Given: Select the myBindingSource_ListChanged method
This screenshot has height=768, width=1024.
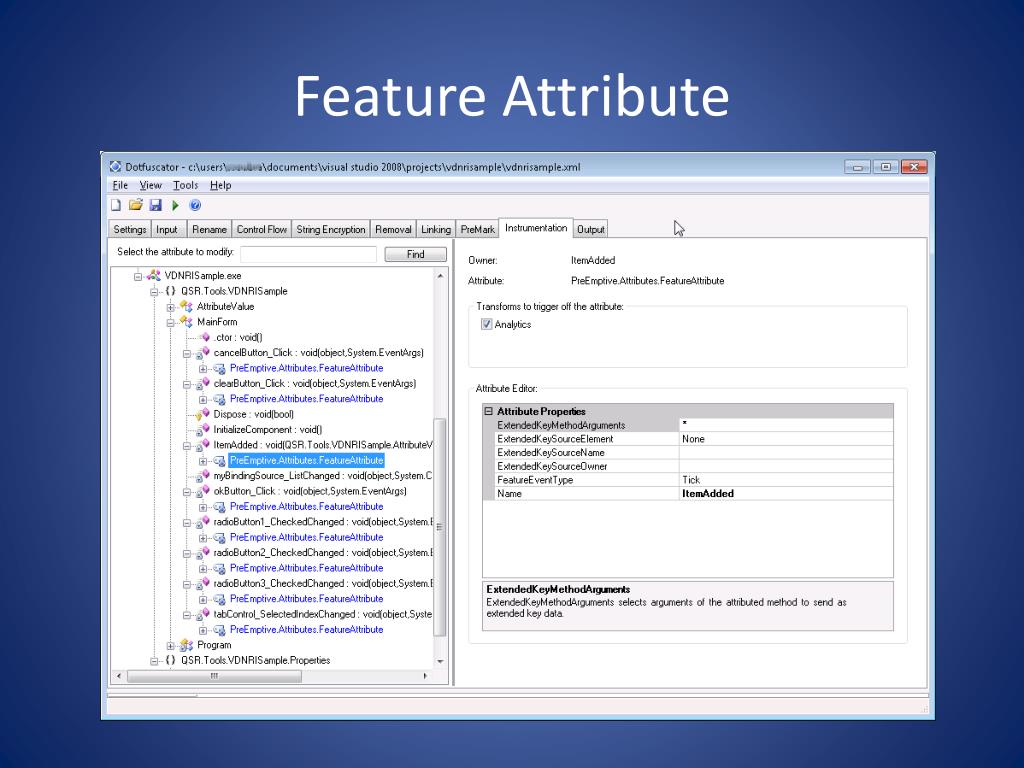Looking at the screenshot, I should tap(323, 476).
